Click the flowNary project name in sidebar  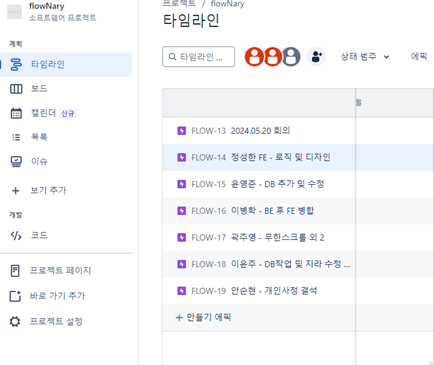coord(47,6)
